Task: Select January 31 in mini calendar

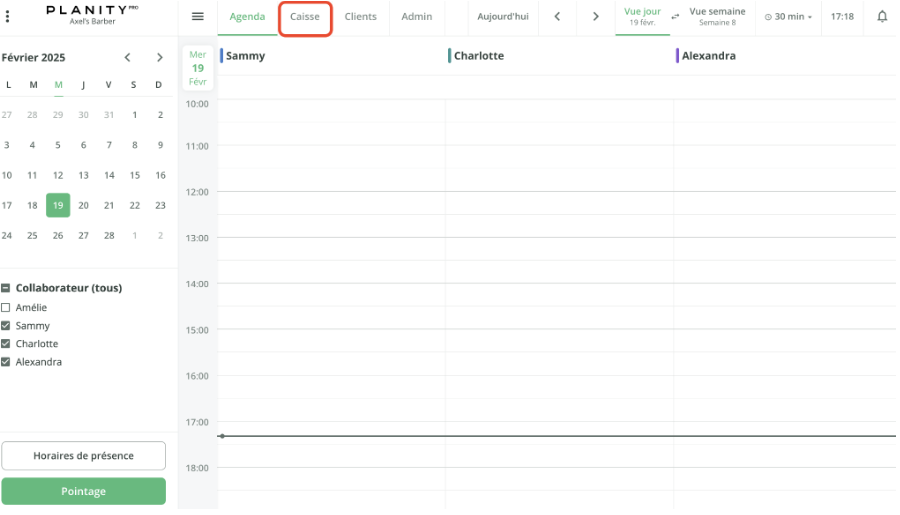Action: (x=109, y=115)
